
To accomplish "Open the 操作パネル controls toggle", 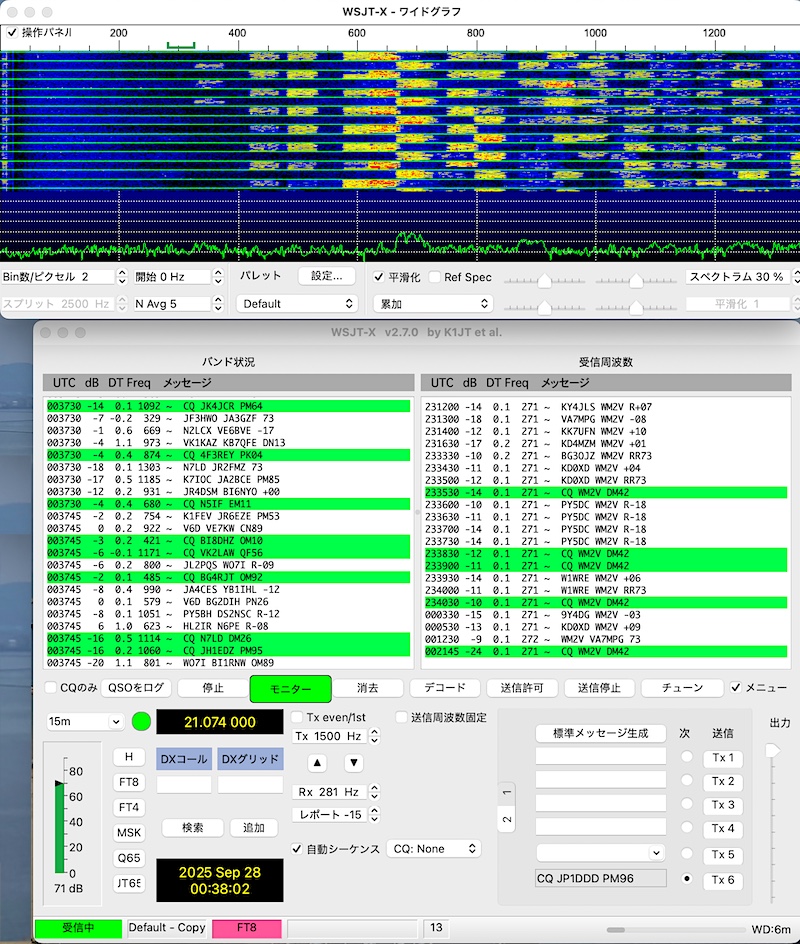I will (x=12, y=32).
